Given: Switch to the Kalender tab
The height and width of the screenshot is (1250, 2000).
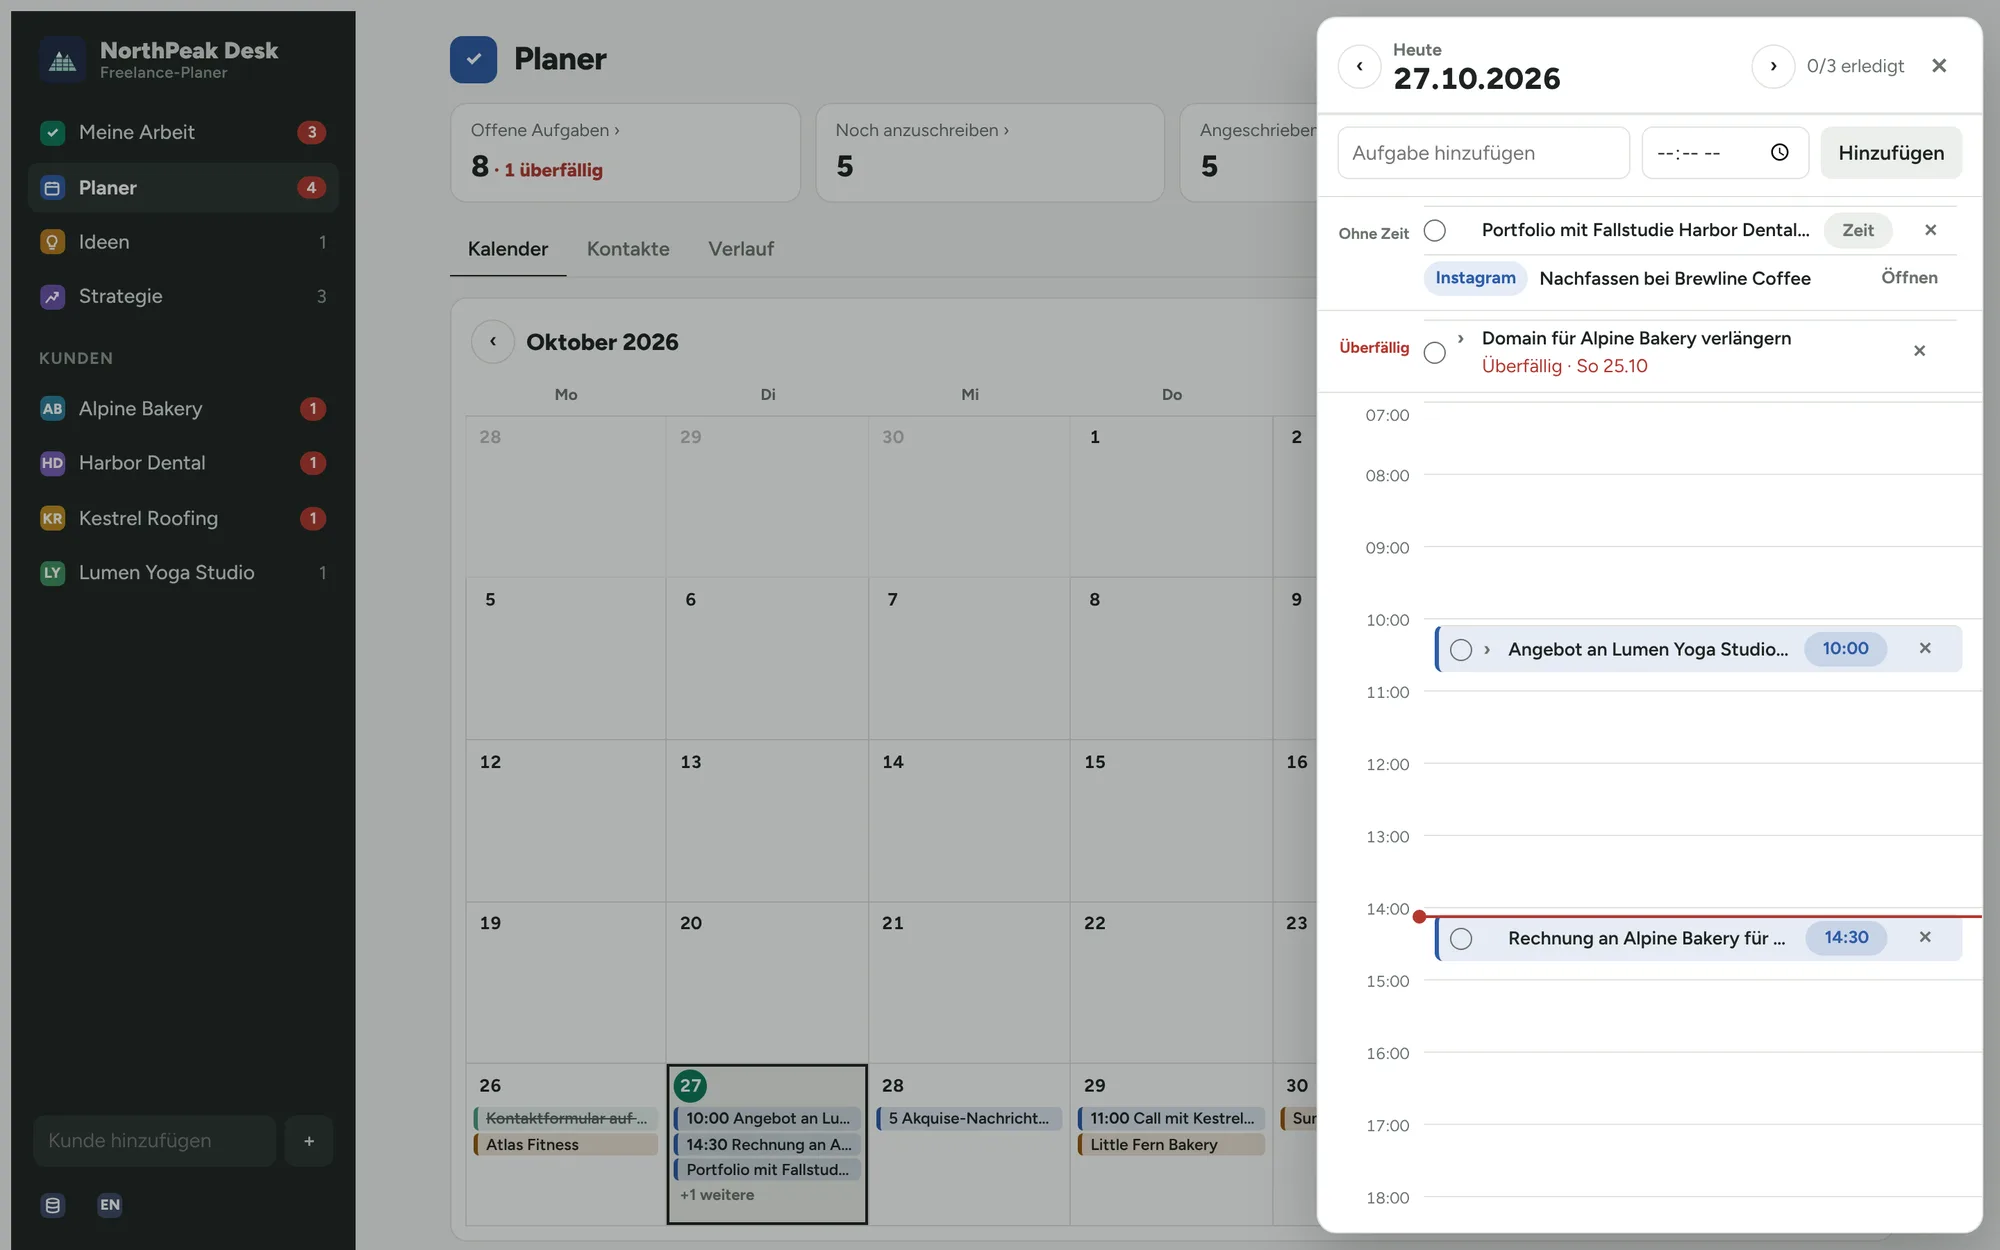Looking at the screenshot, I should pyautogui.click(x=508, y=249).
